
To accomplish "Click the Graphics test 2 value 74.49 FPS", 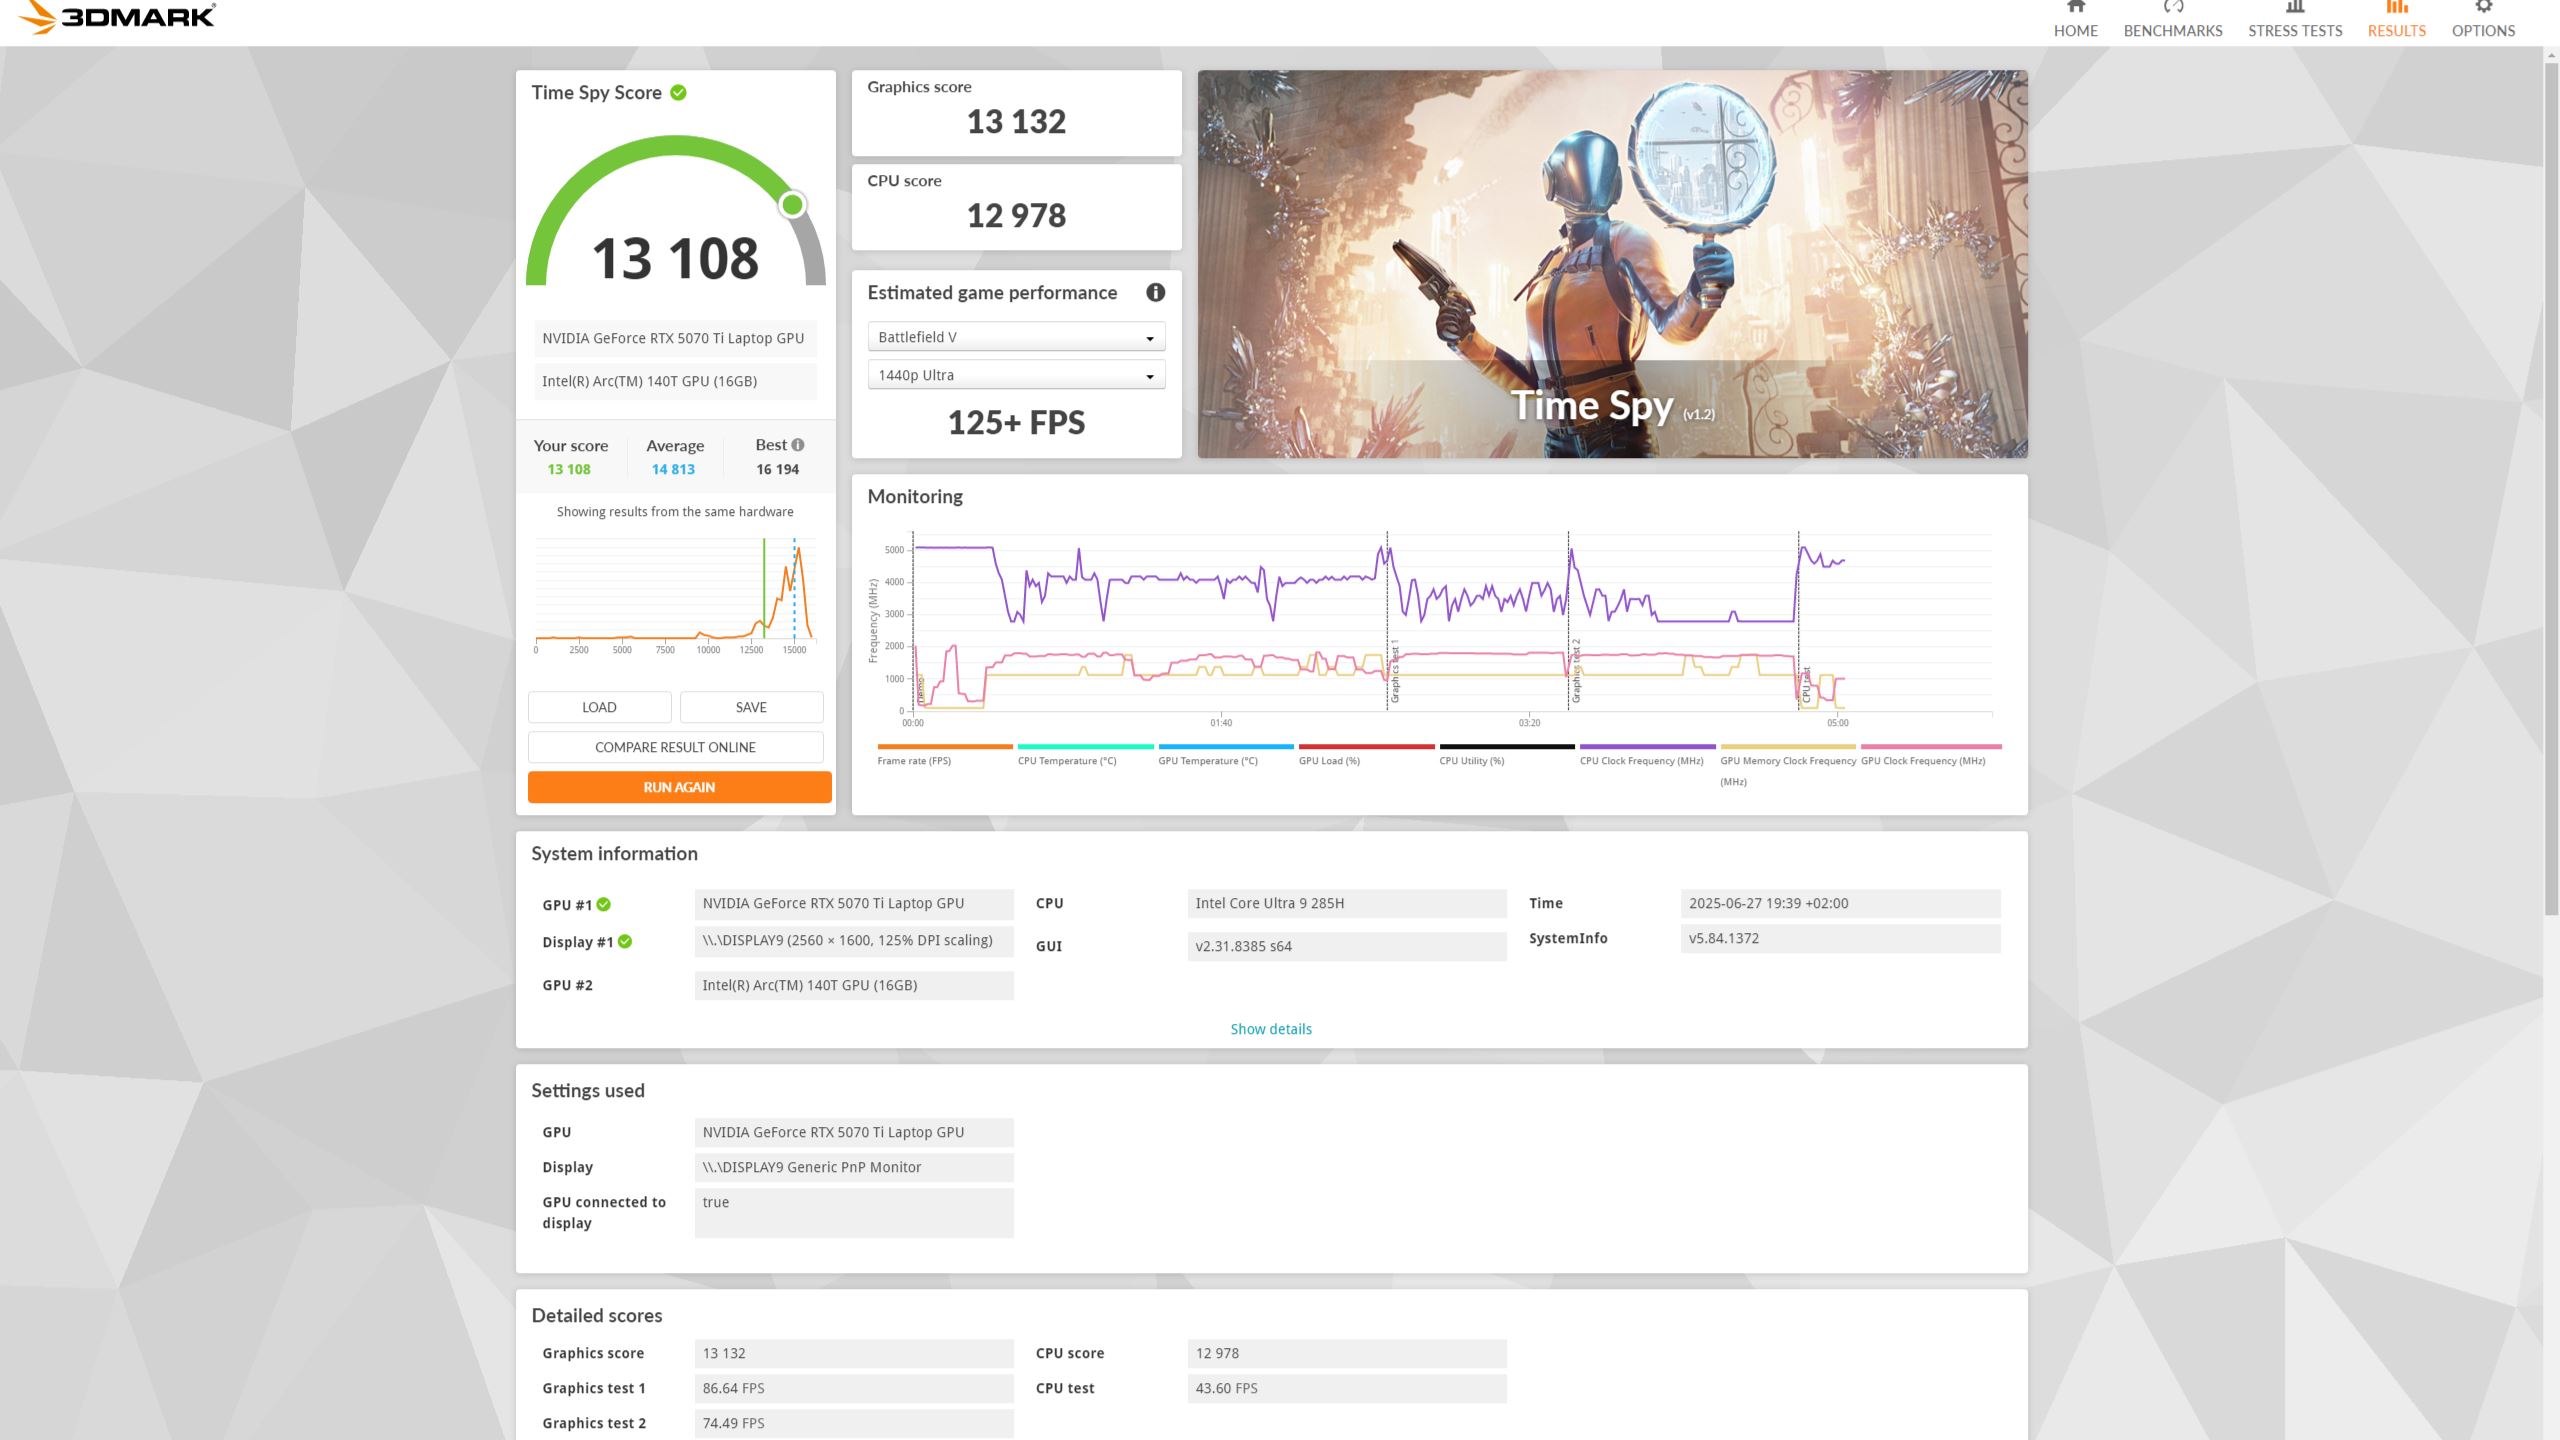I will (x=854, y=1423).
